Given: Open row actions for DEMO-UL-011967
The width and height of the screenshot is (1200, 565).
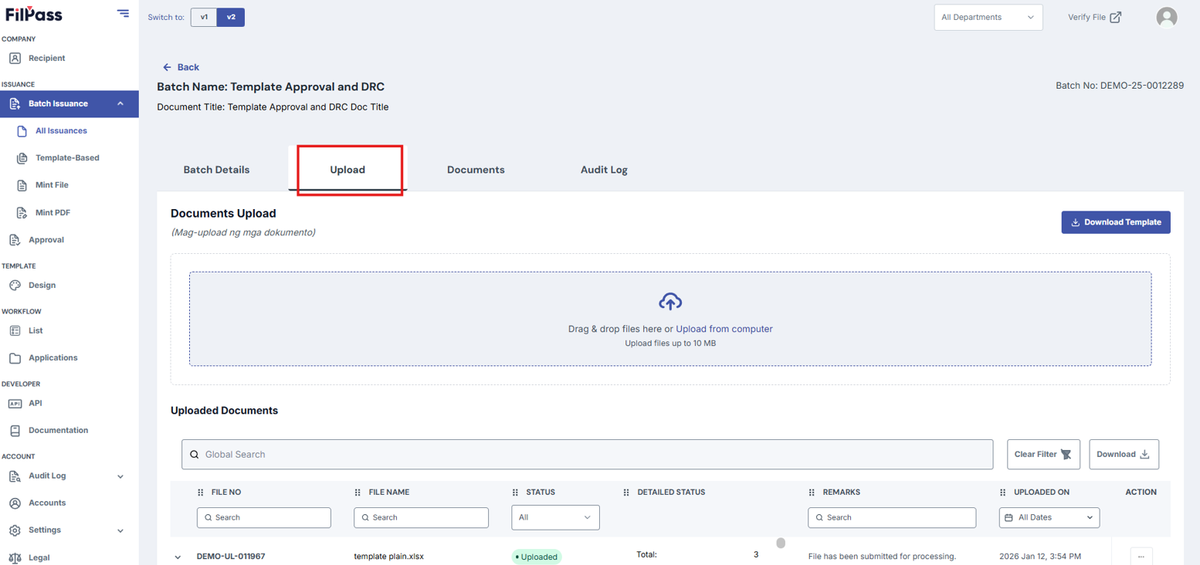Looking at the screenshot, I should 1141,556.
